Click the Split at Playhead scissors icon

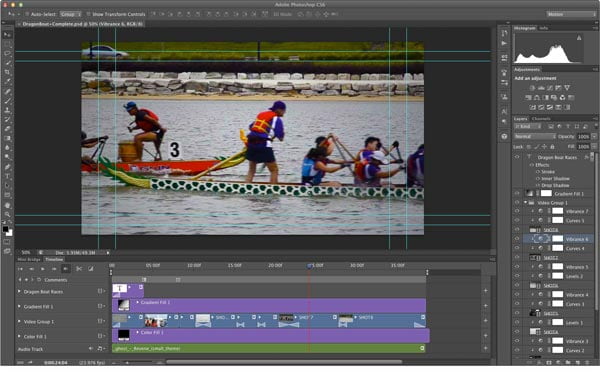(x=79, y=269)
